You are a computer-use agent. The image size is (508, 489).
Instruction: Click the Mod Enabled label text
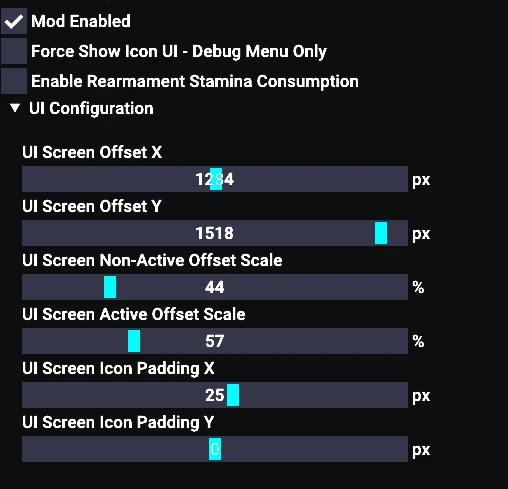click(81, 21)
